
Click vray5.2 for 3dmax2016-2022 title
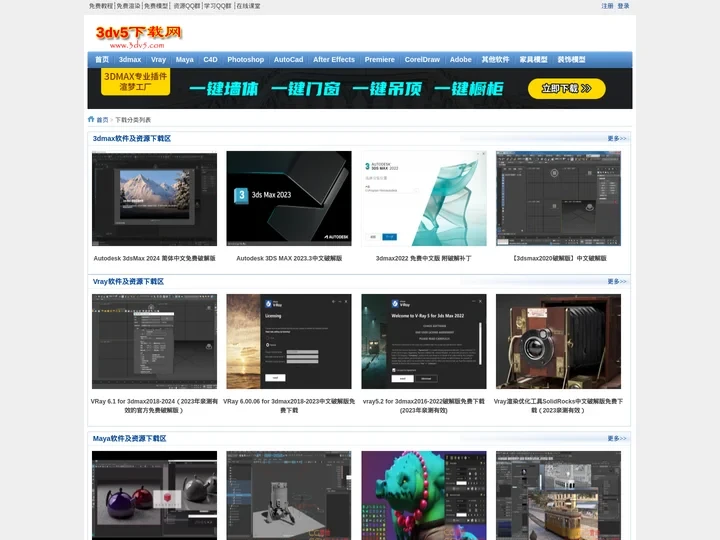[424, 406]
